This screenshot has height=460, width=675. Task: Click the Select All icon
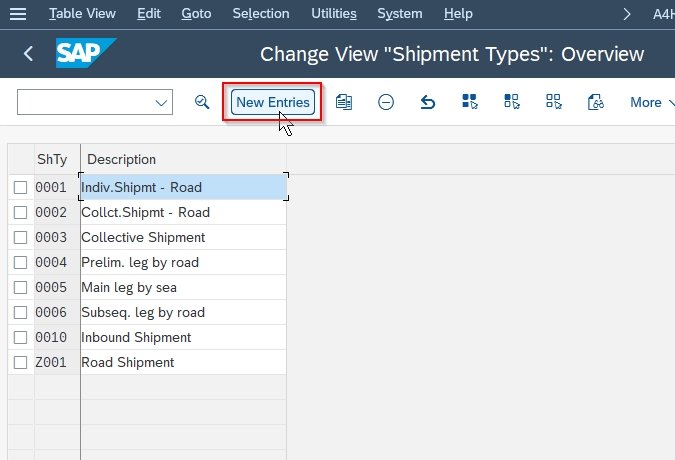tap(469, 102)
